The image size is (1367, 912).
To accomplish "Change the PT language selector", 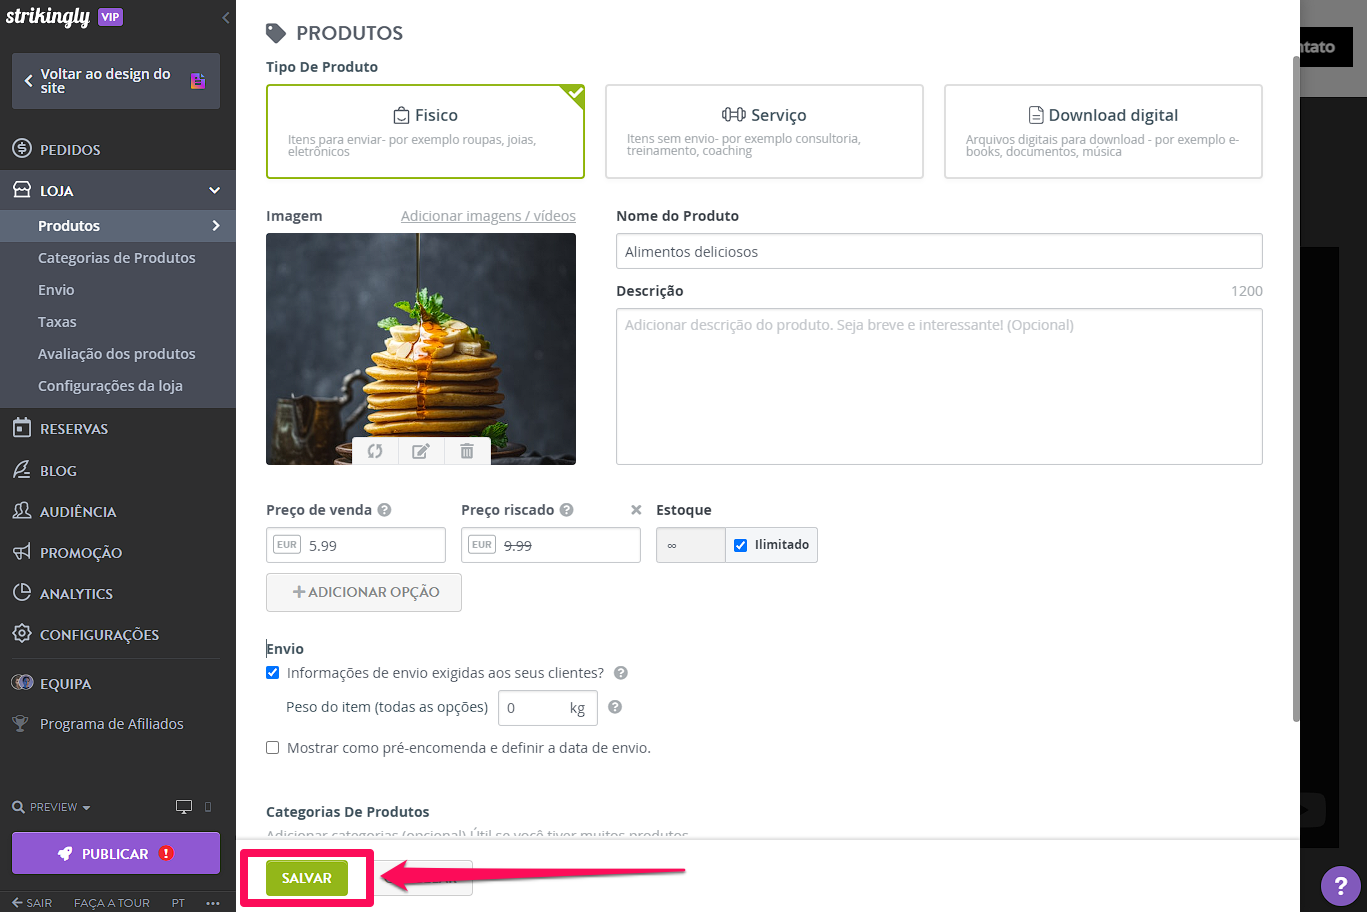I will tap(178, 903).
